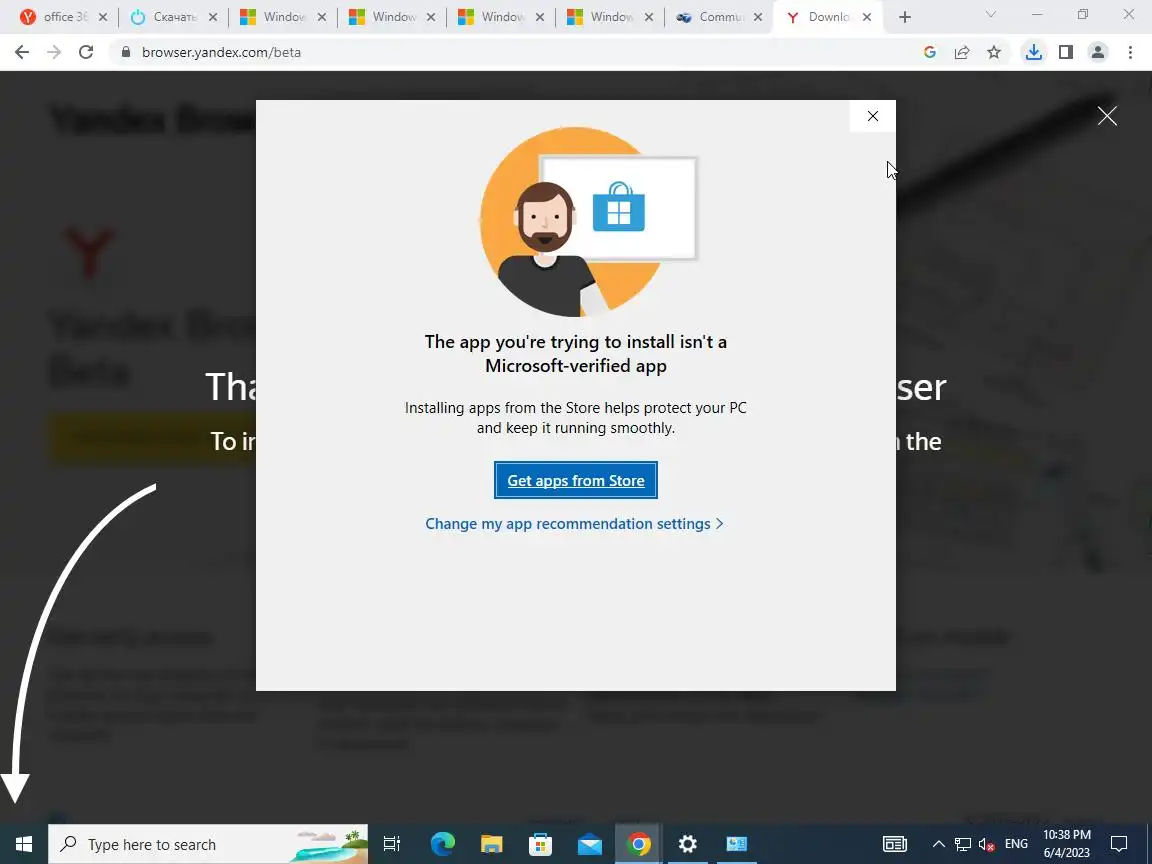The width and height of the screenshot is (1152, 864).
Task: Open the Chrome downloads icon
Action: 1034,52
